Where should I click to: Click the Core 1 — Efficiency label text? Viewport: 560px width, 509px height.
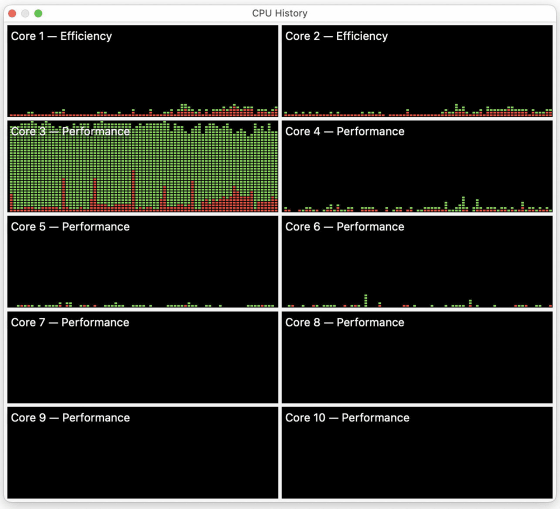point(61,36)
